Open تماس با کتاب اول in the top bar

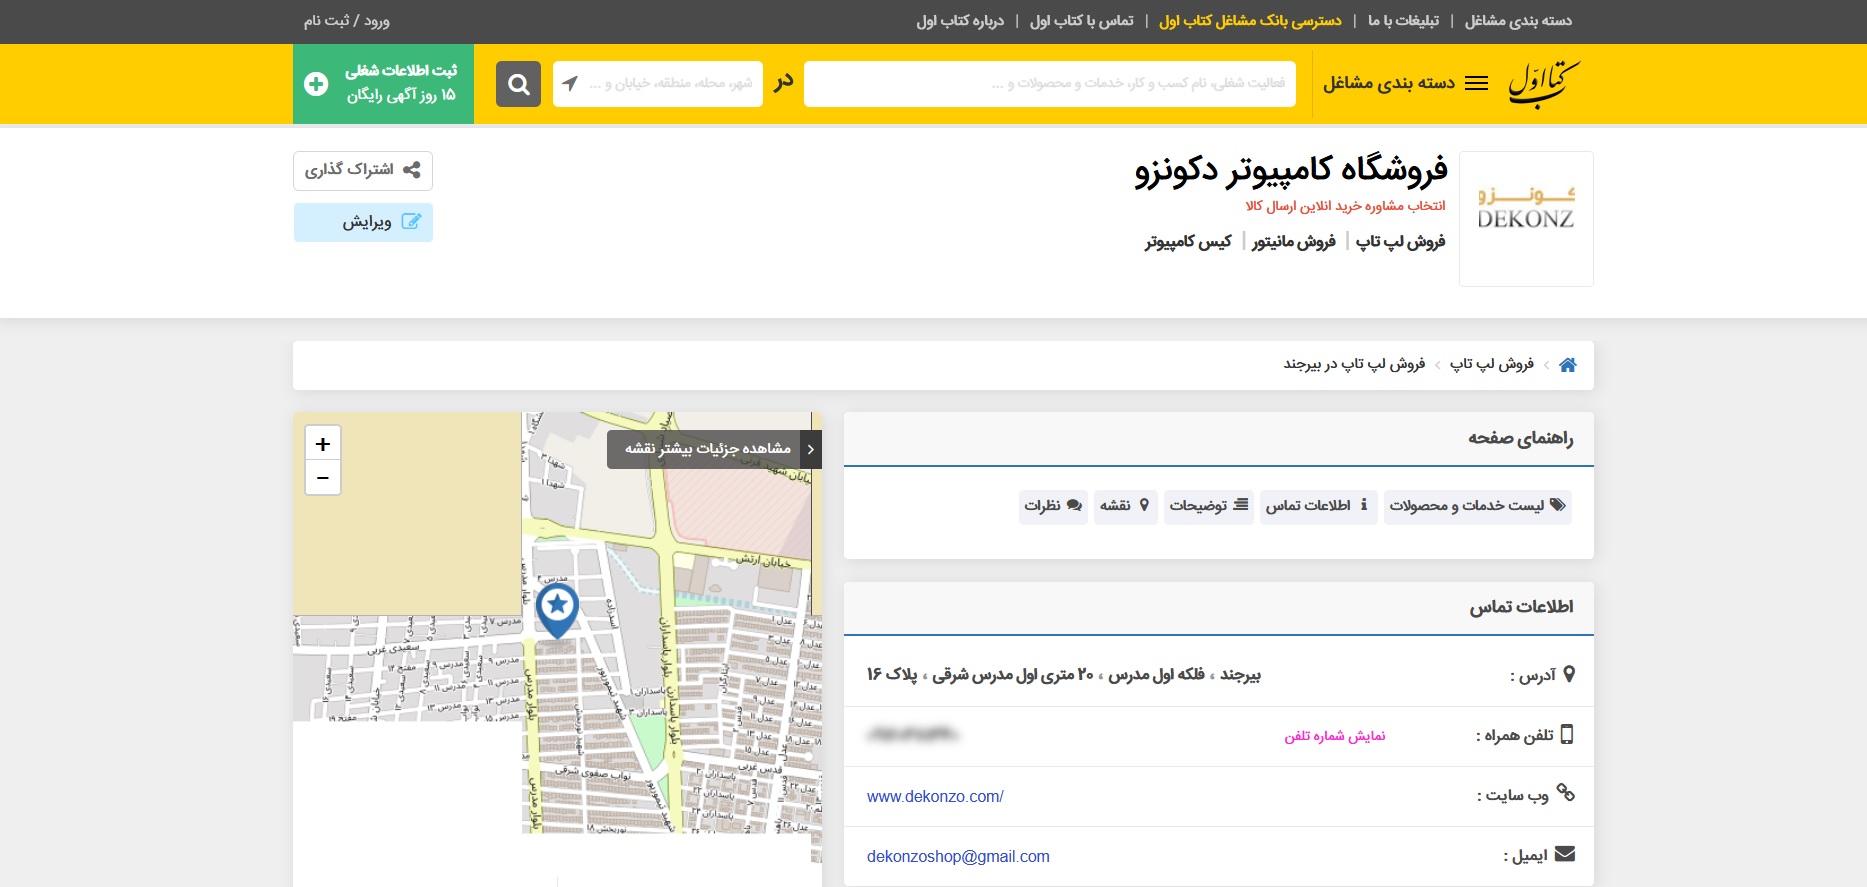pos(1082,21)
